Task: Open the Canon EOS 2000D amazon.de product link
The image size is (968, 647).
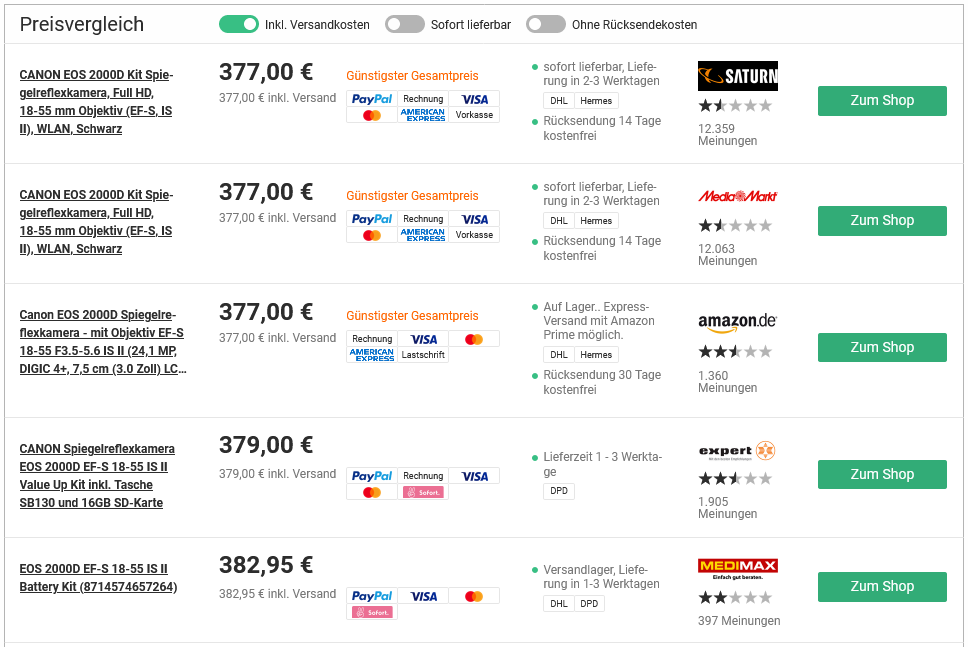Action: point(103,341)
